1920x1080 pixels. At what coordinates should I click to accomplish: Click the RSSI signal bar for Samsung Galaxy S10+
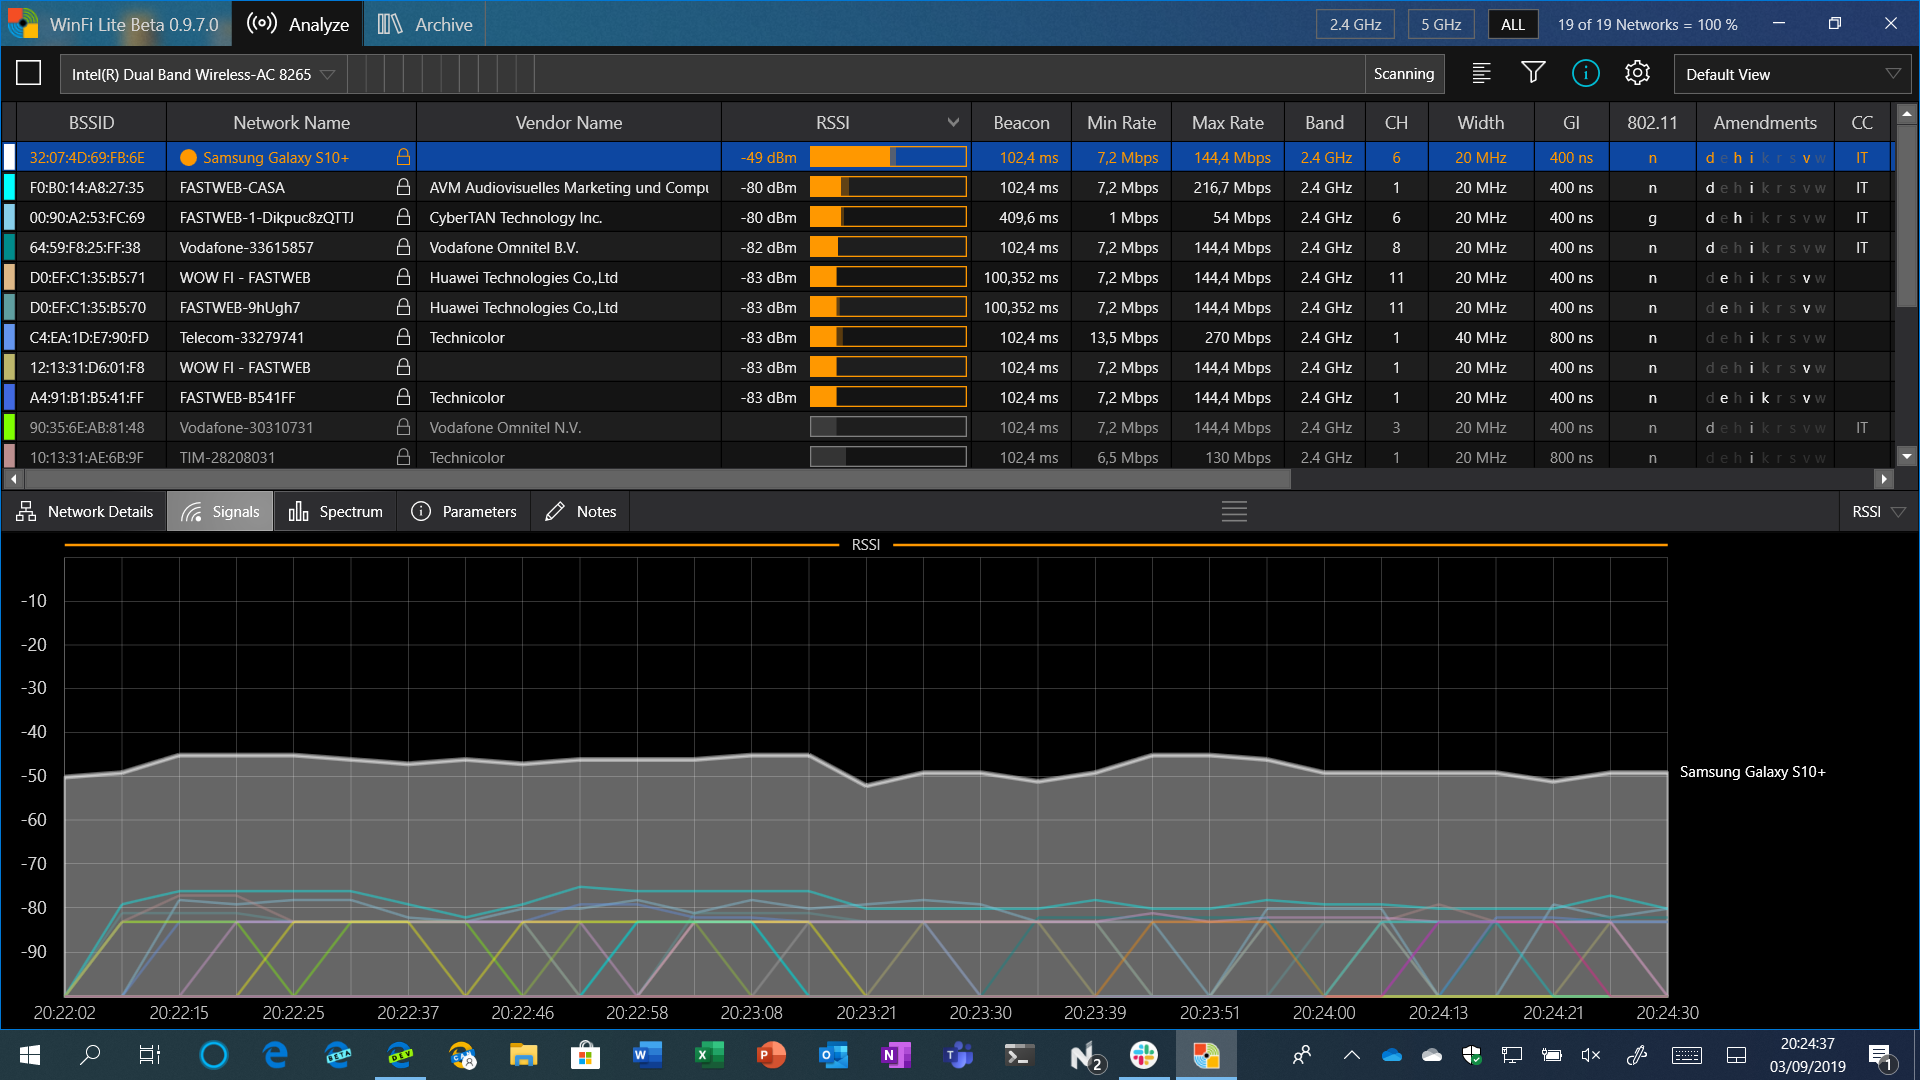pyautogui.click(x=888, y=157)
